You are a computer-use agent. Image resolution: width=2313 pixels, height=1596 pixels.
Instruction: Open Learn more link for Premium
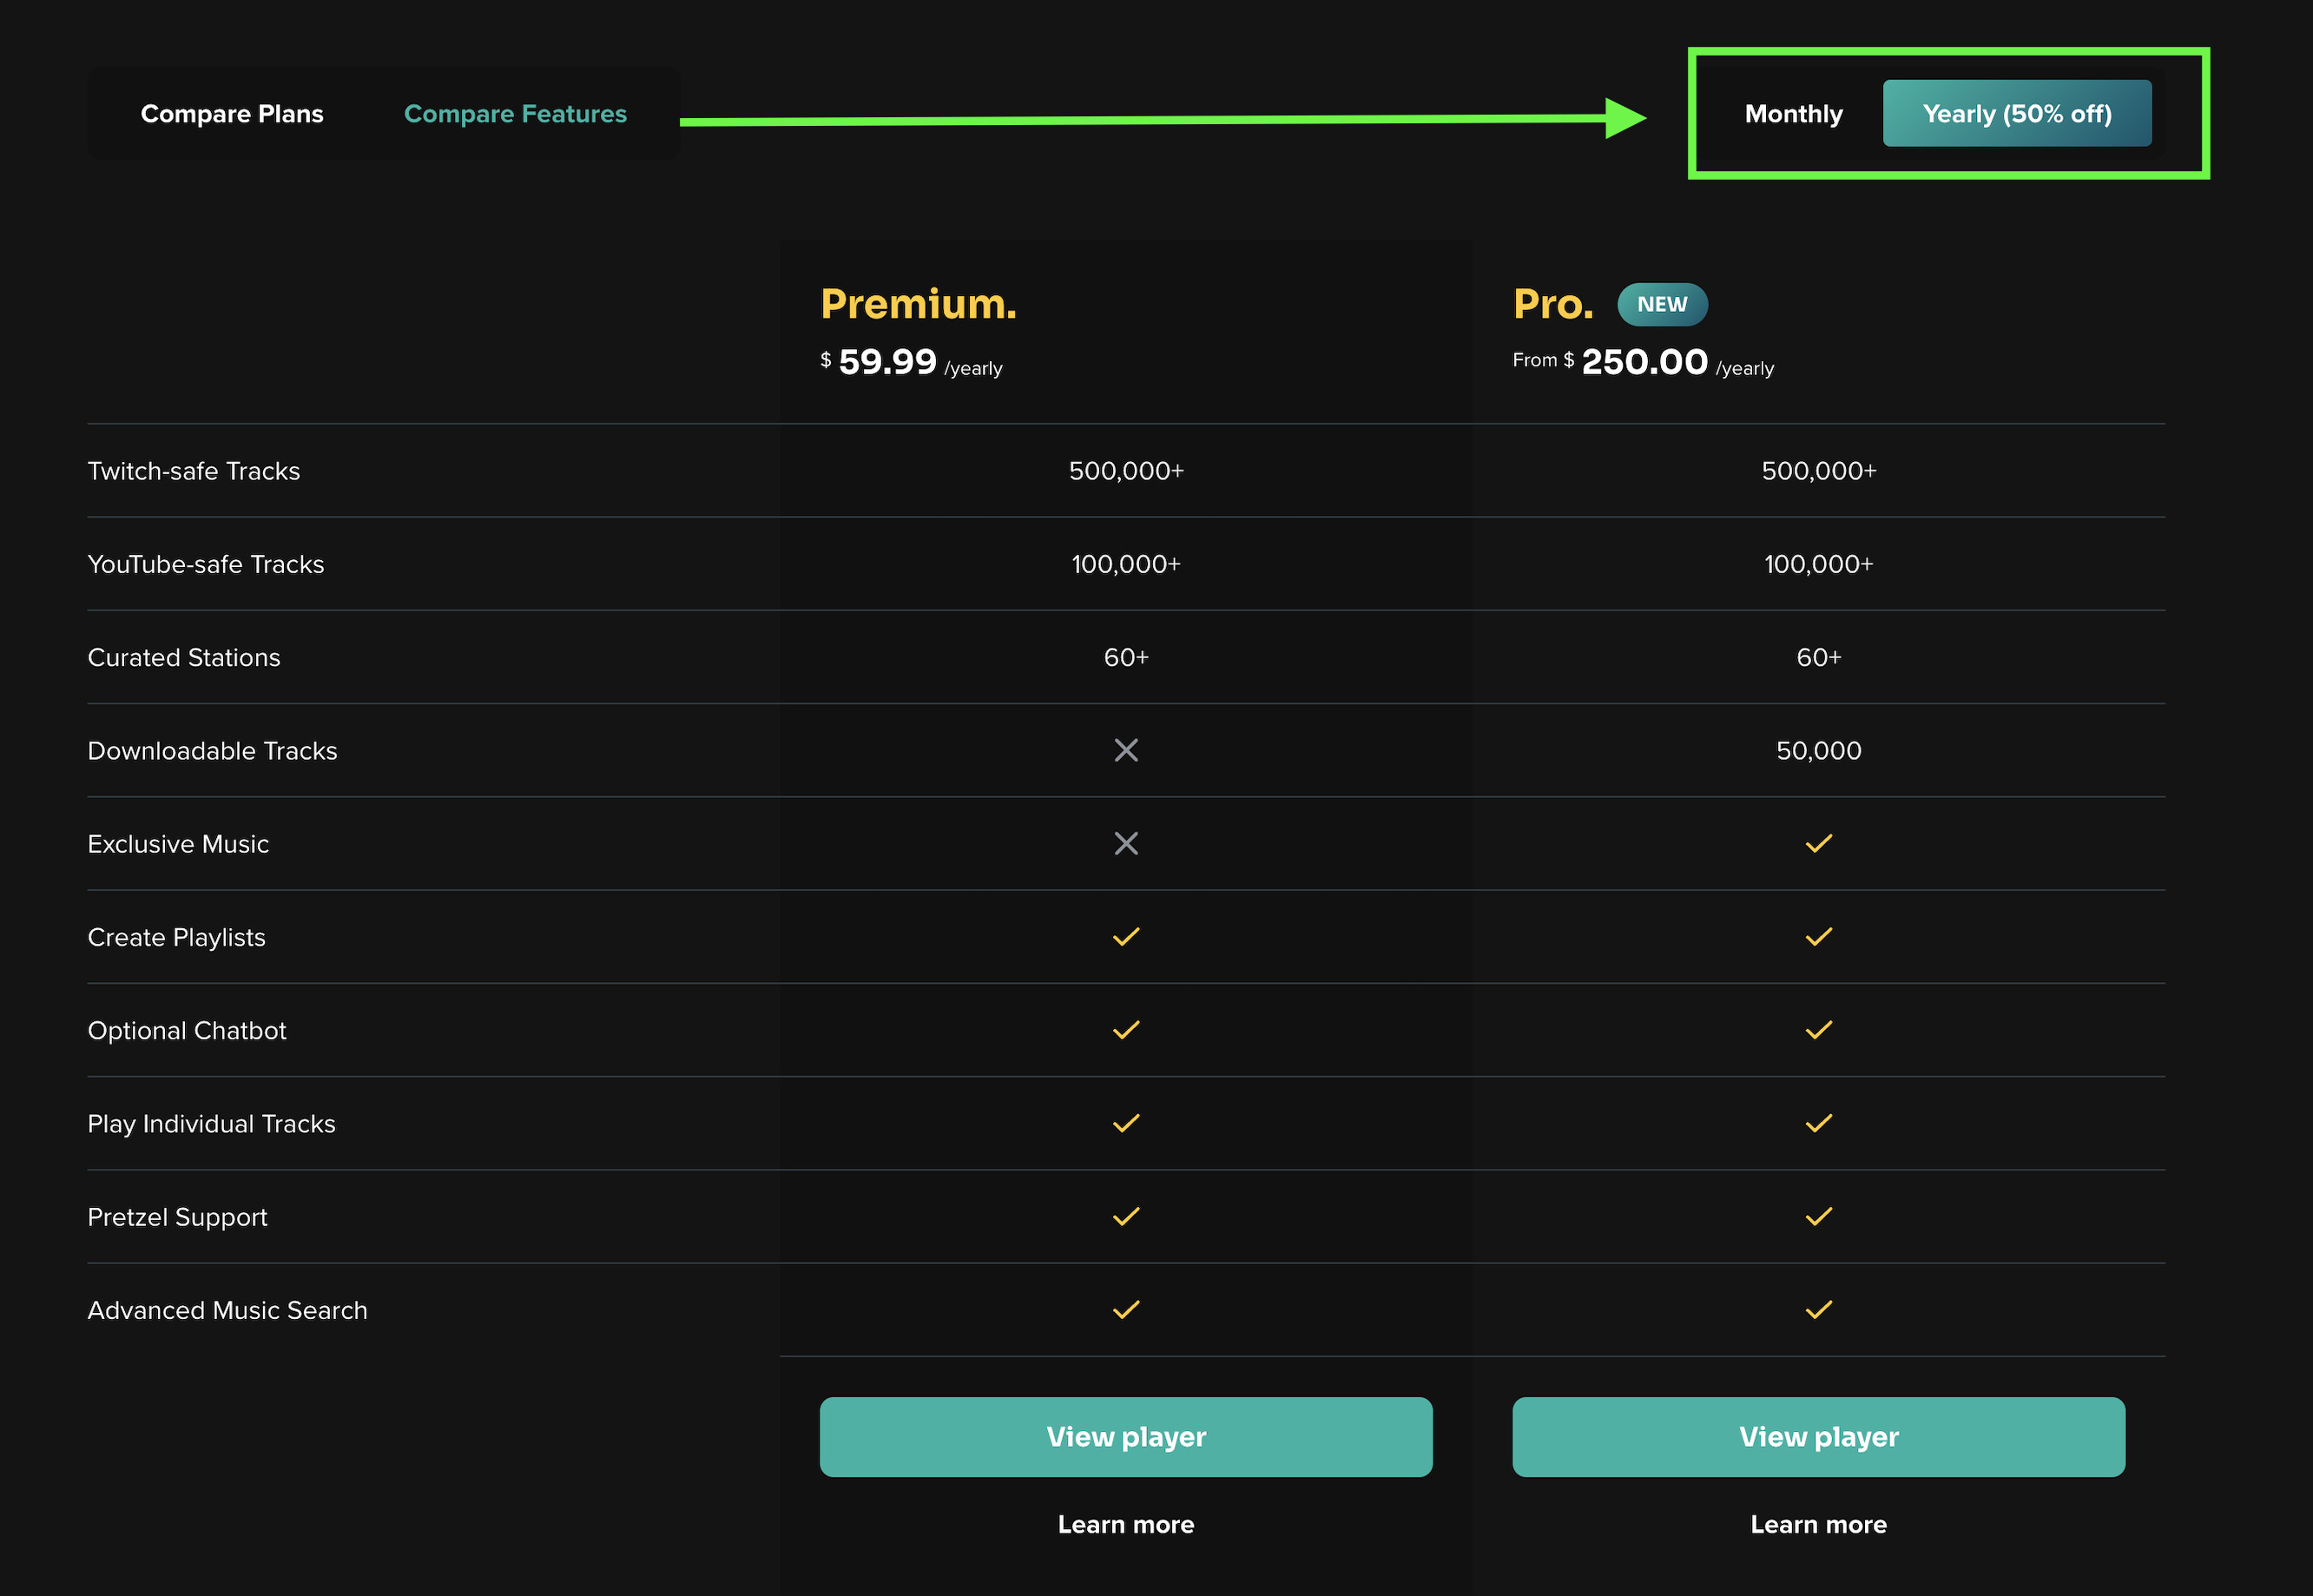coord(1126,1524)
